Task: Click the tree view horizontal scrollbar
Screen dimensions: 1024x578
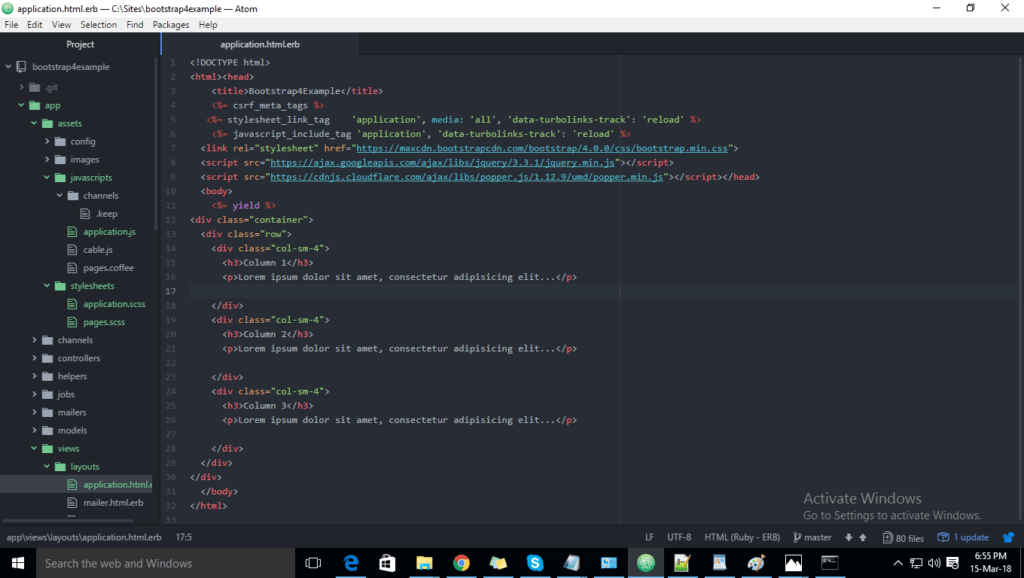Action: tap(68, 521)
